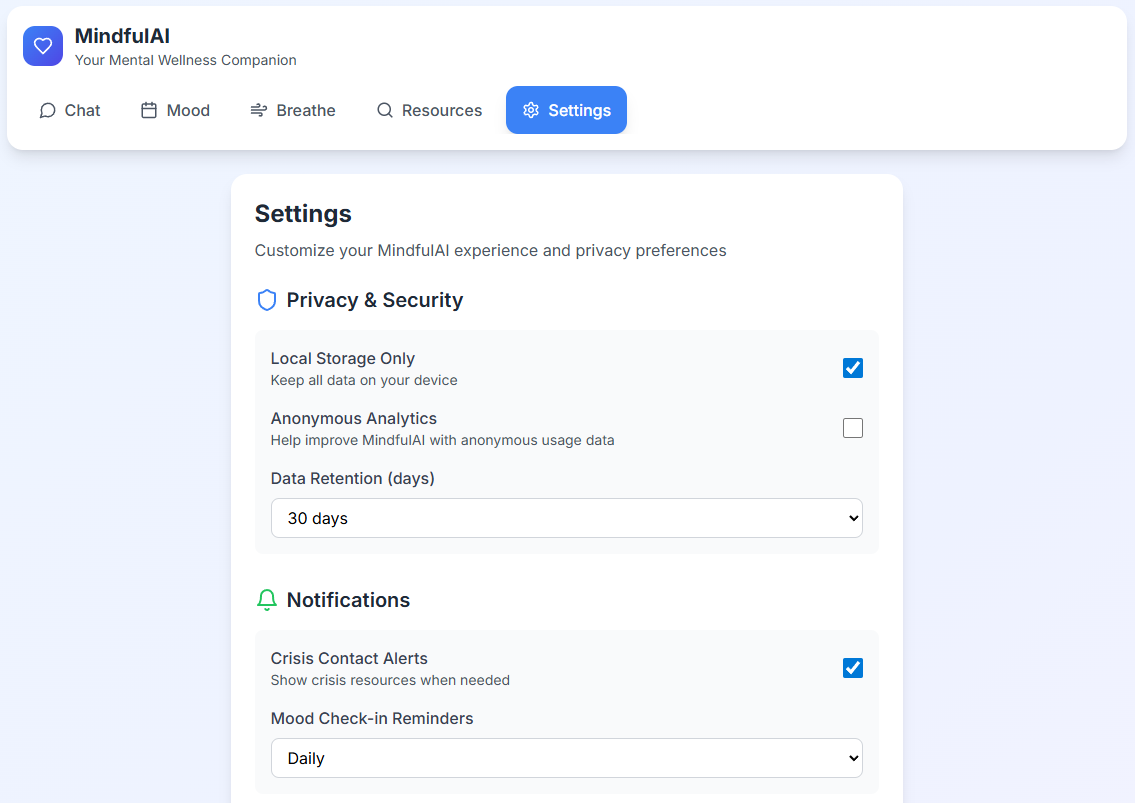Open the Mood Check-in Reminders dropdown

566,758
